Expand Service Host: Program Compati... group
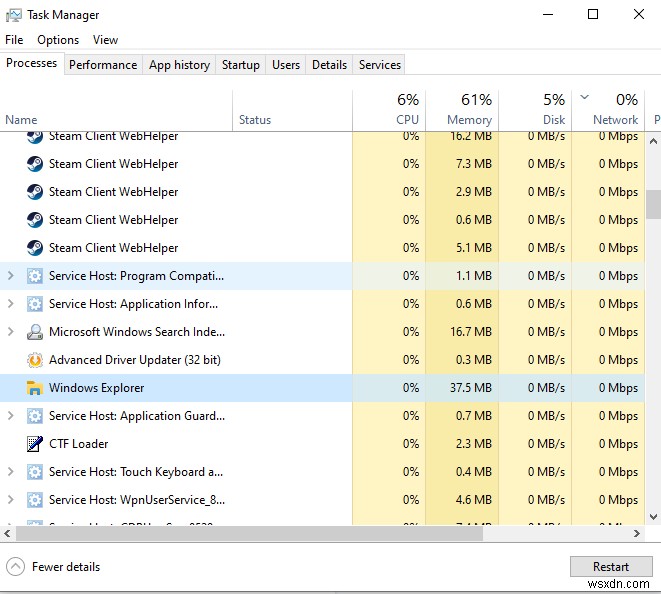The image size is (661, 594). [11, 276]
